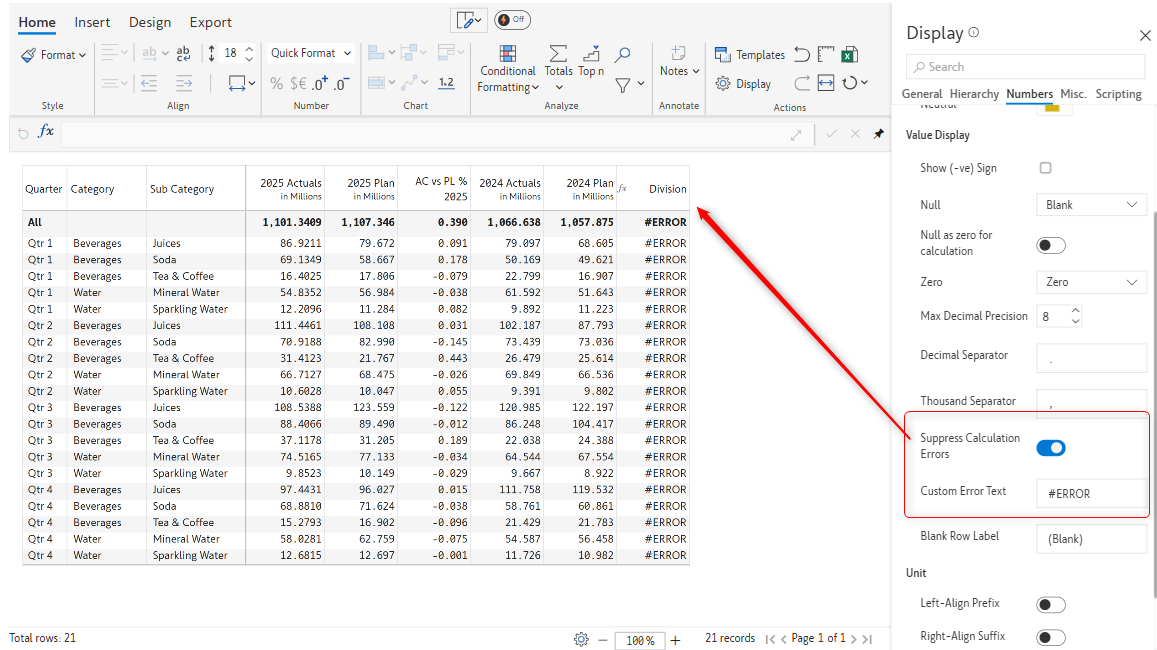Click the fx formula icon
1157x650 pixels.
click(46, 132)
